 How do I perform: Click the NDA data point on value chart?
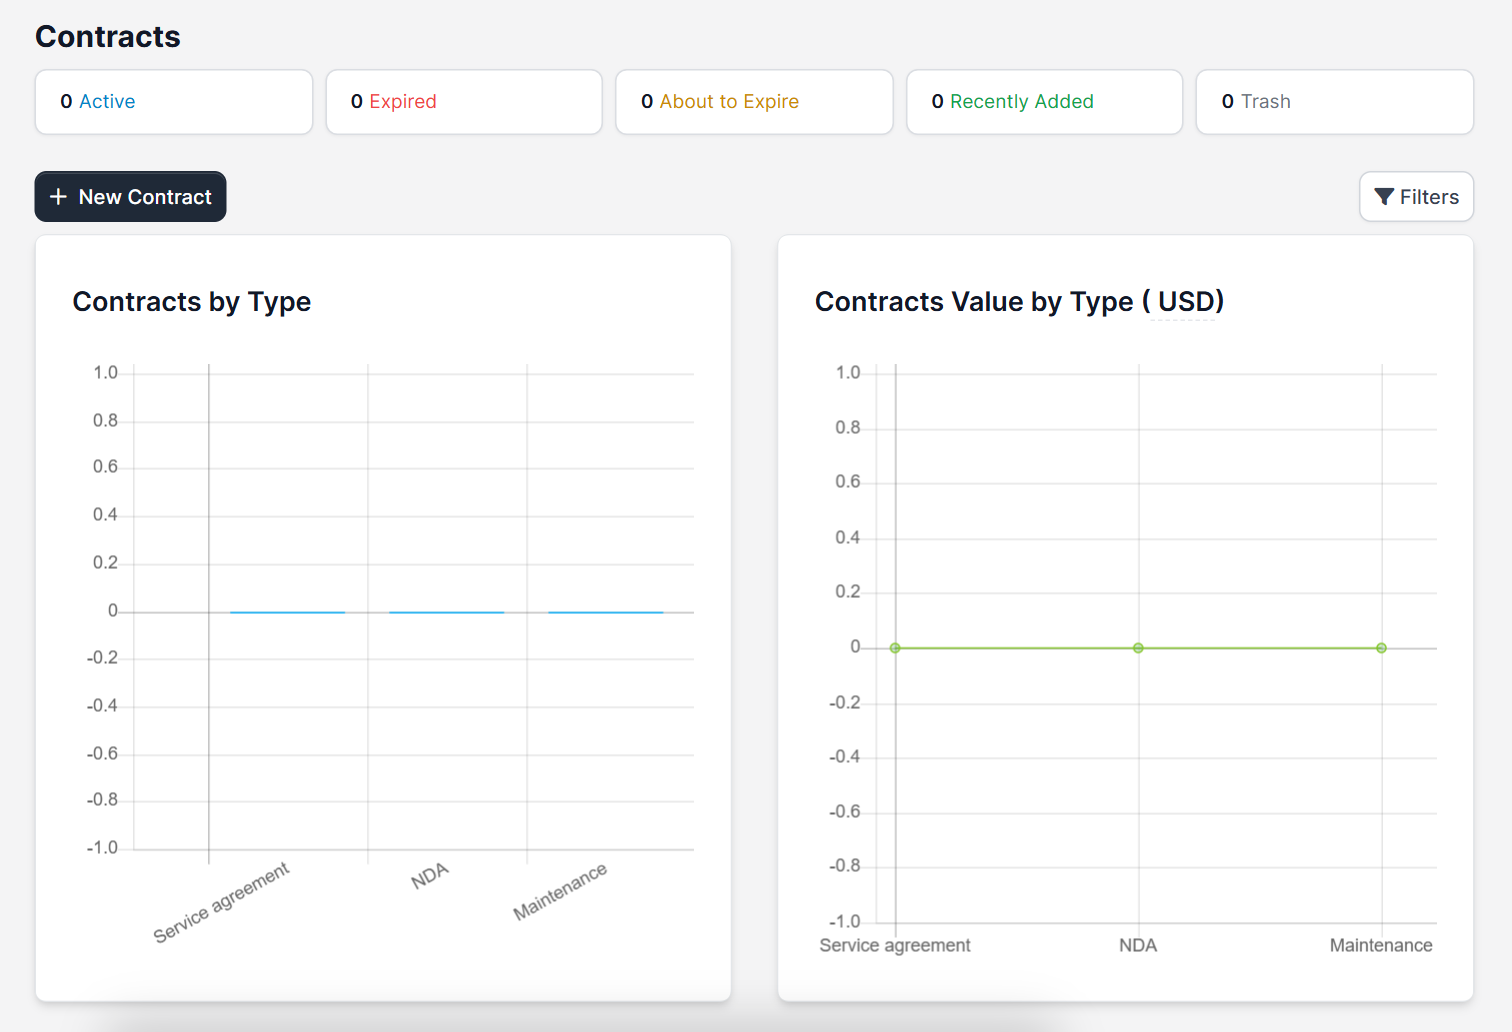click(1138, 648)
